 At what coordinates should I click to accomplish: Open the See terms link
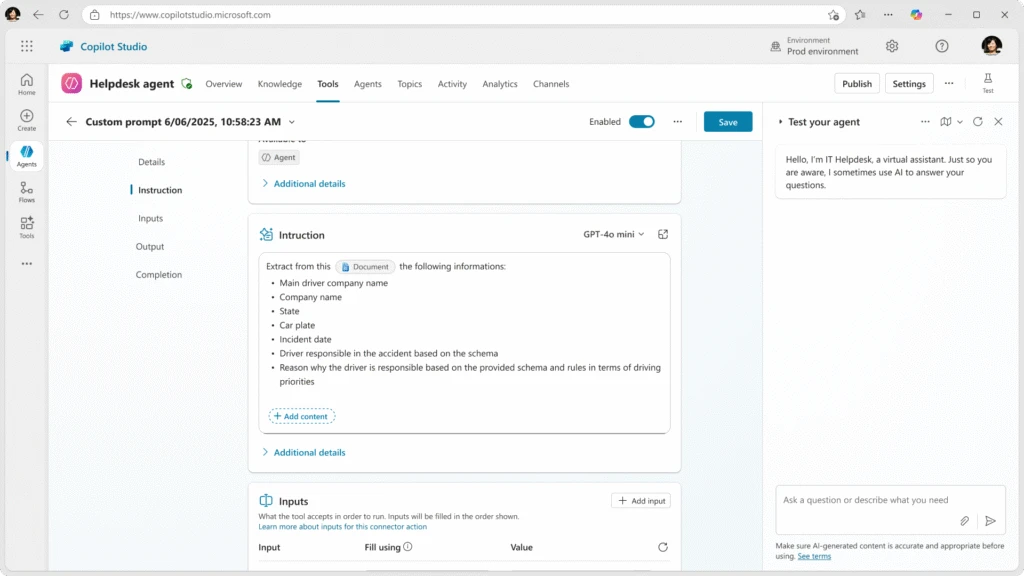click(813, 556)
